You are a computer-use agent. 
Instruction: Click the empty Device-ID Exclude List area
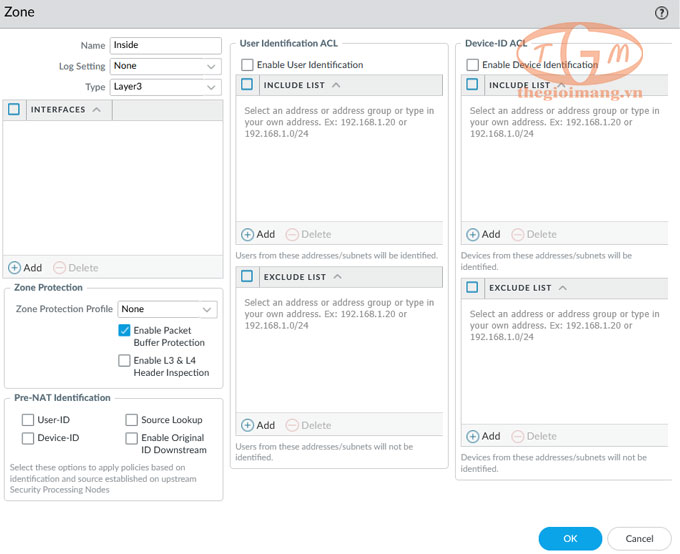564,361
